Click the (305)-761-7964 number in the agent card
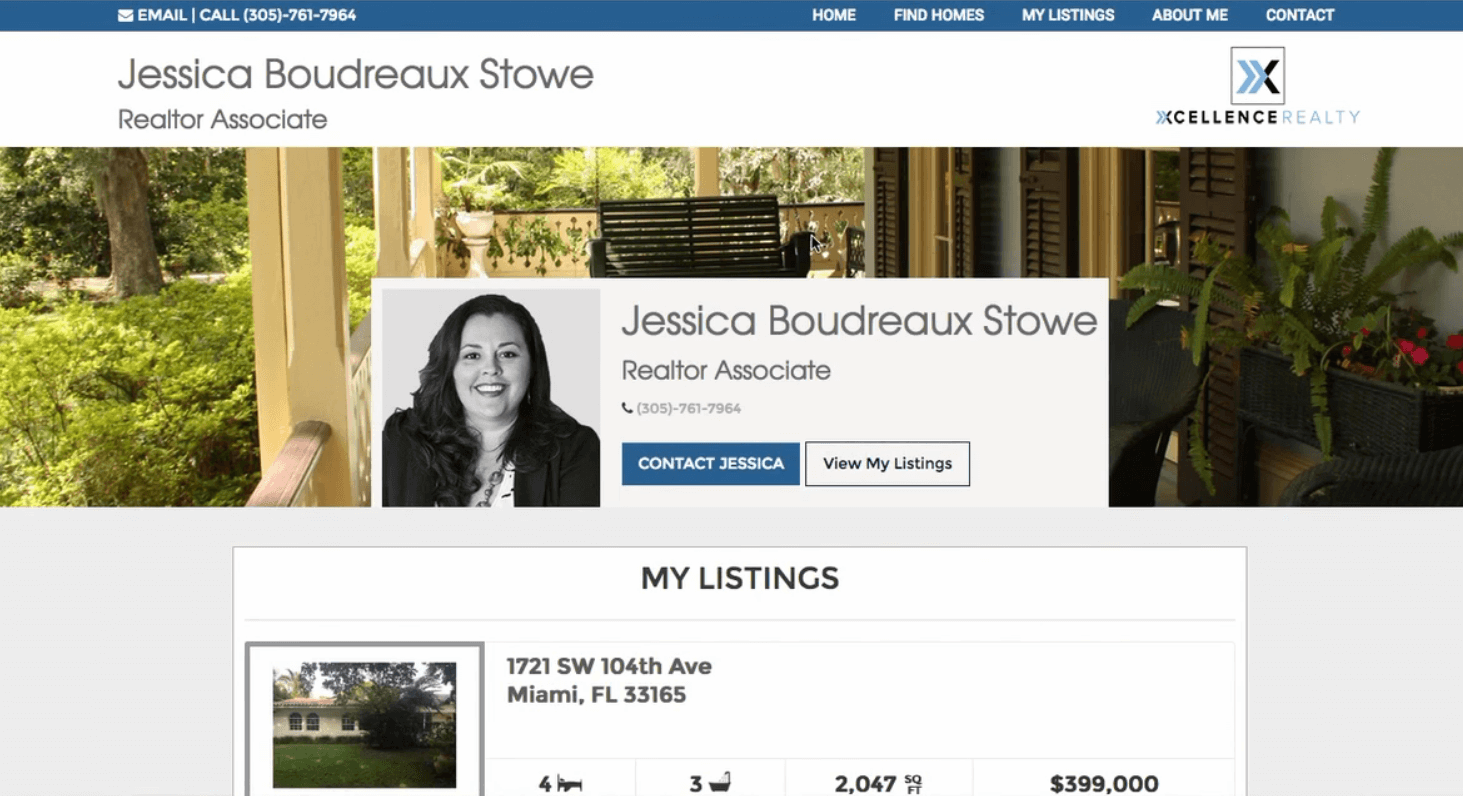This screenshot has height=796, width=1463. click(x=689, y=408)
